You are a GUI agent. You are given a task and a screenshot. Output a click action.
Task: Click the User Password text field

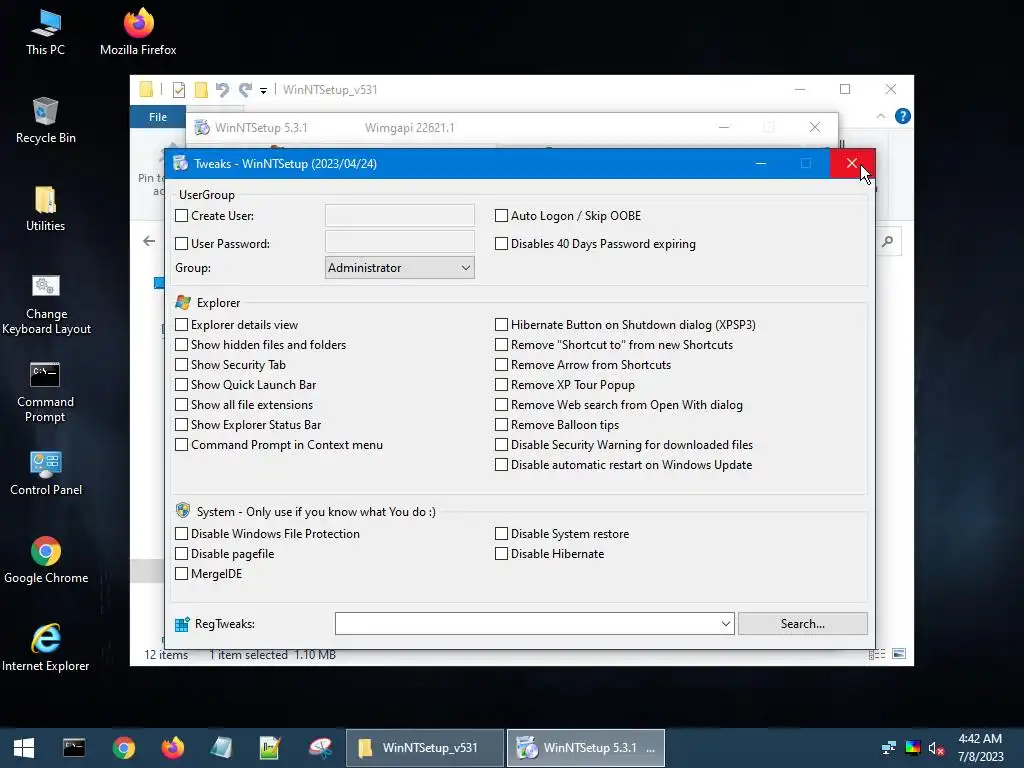pos(400,242)
